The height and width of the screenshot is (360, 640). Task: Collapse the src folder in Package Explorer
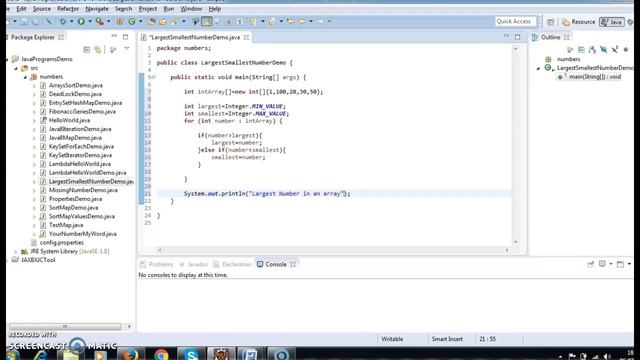tap(16, 68)
